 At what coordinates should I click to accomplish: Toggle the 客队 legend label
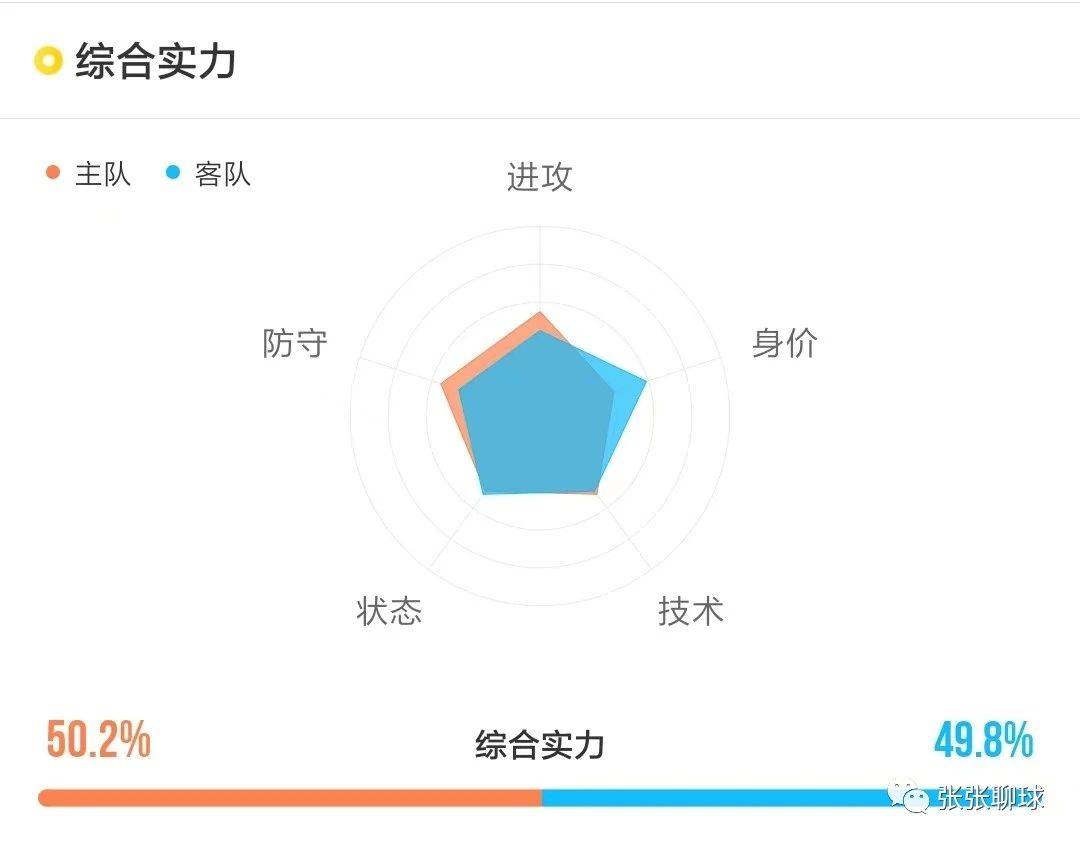click(222, 174)
